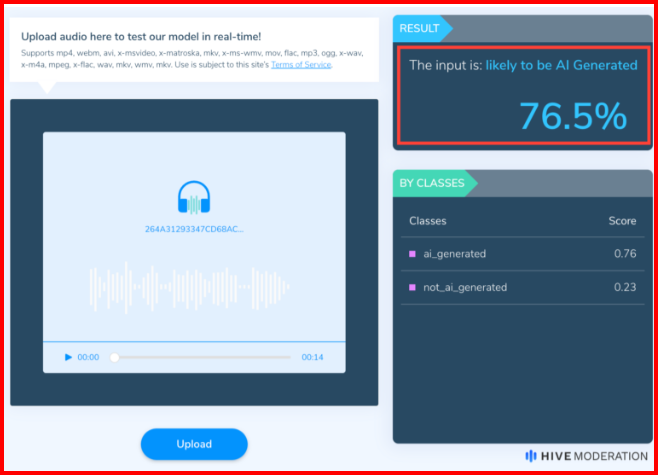Click the Score column header
658x475 pixels.
coord(622,221)
